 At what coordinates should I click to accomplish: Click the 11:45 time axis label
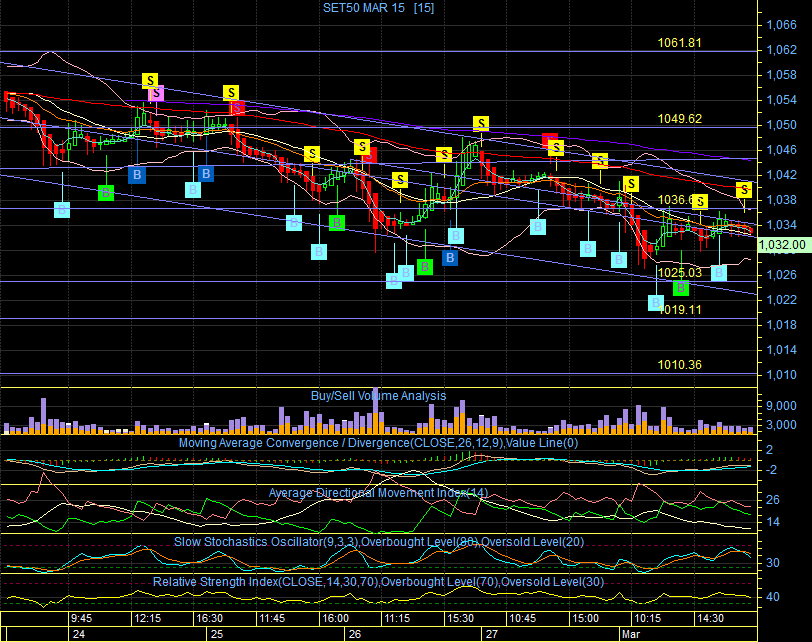272,618
